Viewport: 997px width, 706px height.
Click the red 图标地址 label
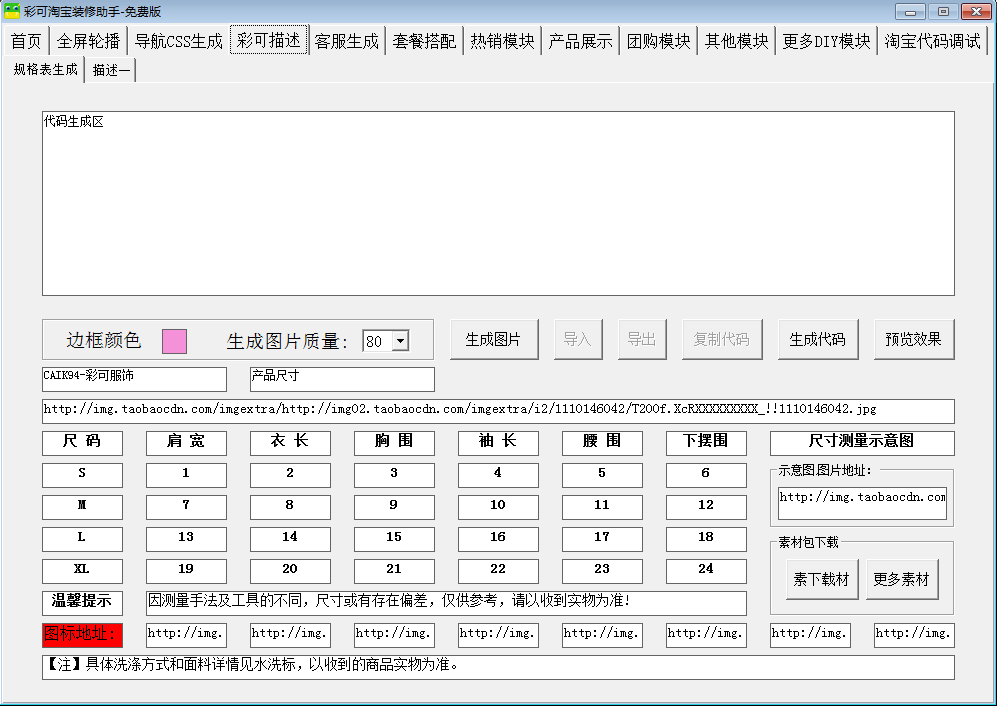tap(82, 635)
